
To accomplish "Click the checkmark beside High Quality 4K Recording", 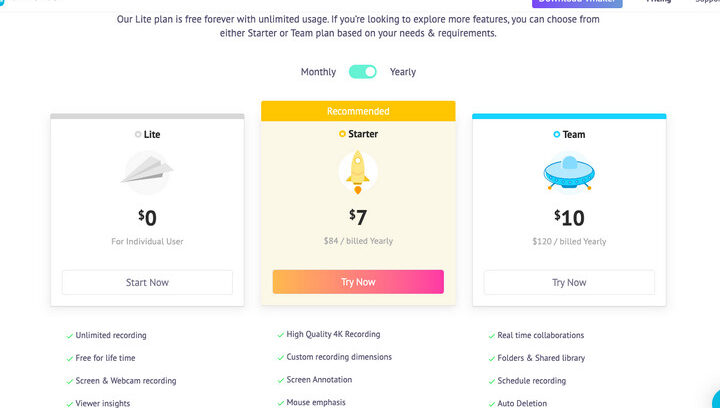I will coord(279,335).
